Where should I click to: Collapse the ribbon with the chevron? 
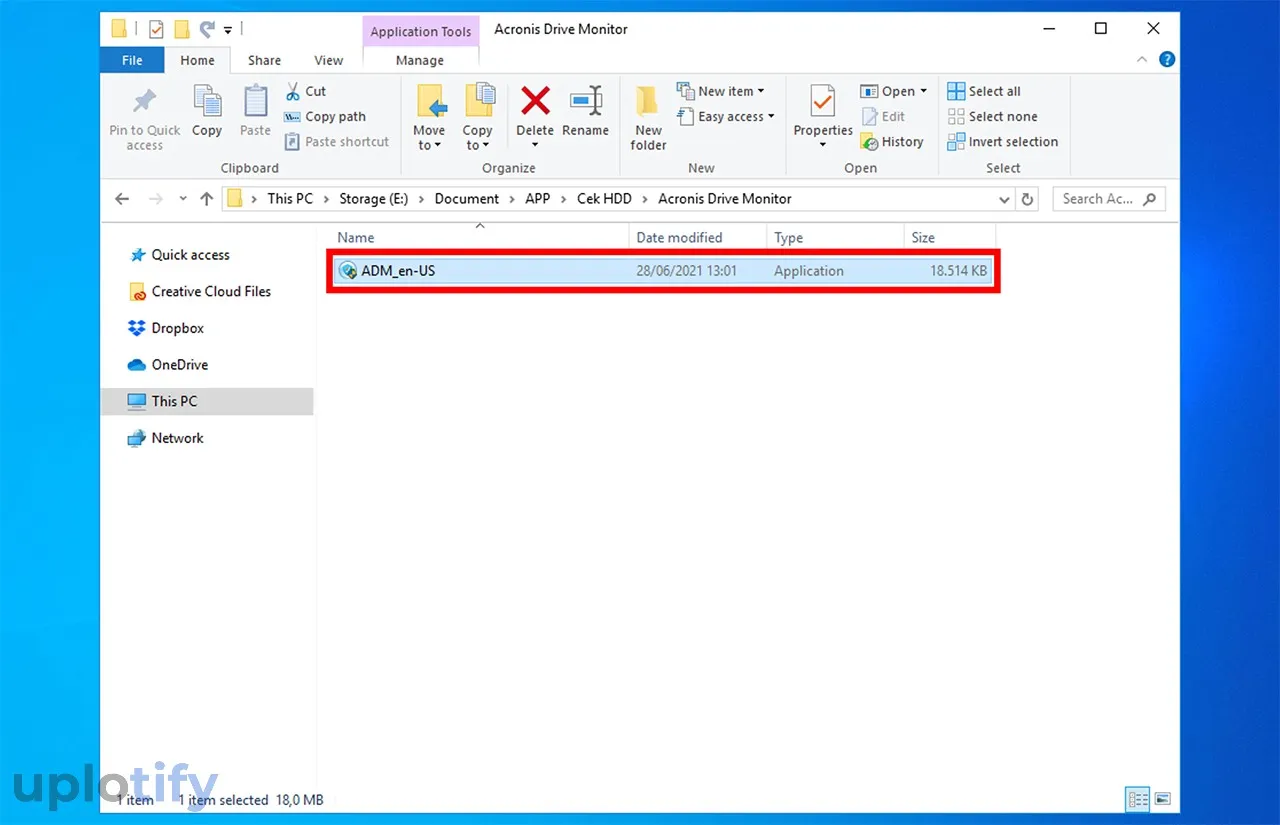(1144, 60)
